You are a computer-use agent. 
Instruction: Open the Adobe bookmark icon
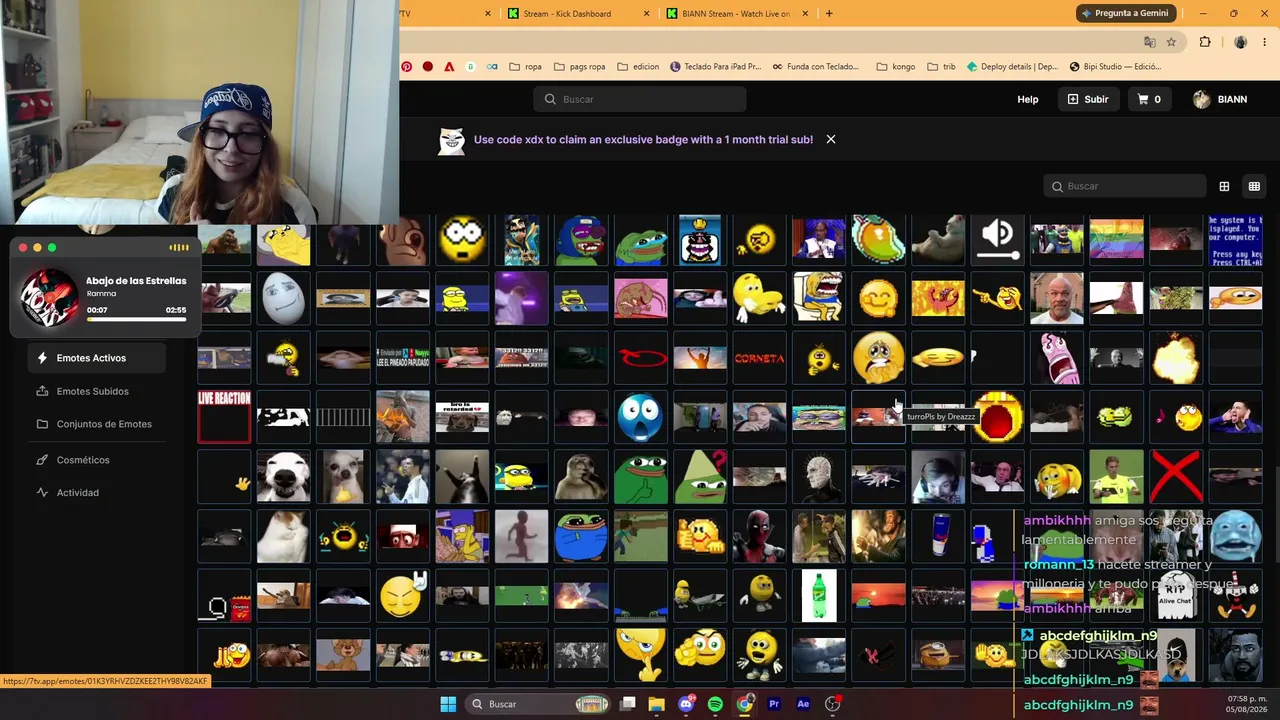tap(449, 67)
